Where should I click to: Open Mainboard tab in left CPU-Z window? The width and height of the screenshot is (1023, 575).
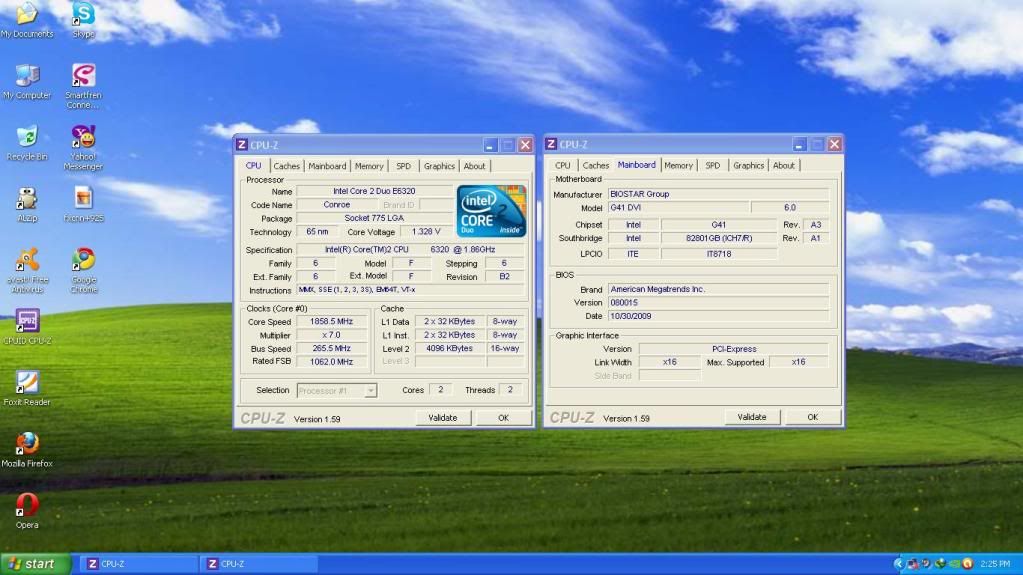point(327,166)
